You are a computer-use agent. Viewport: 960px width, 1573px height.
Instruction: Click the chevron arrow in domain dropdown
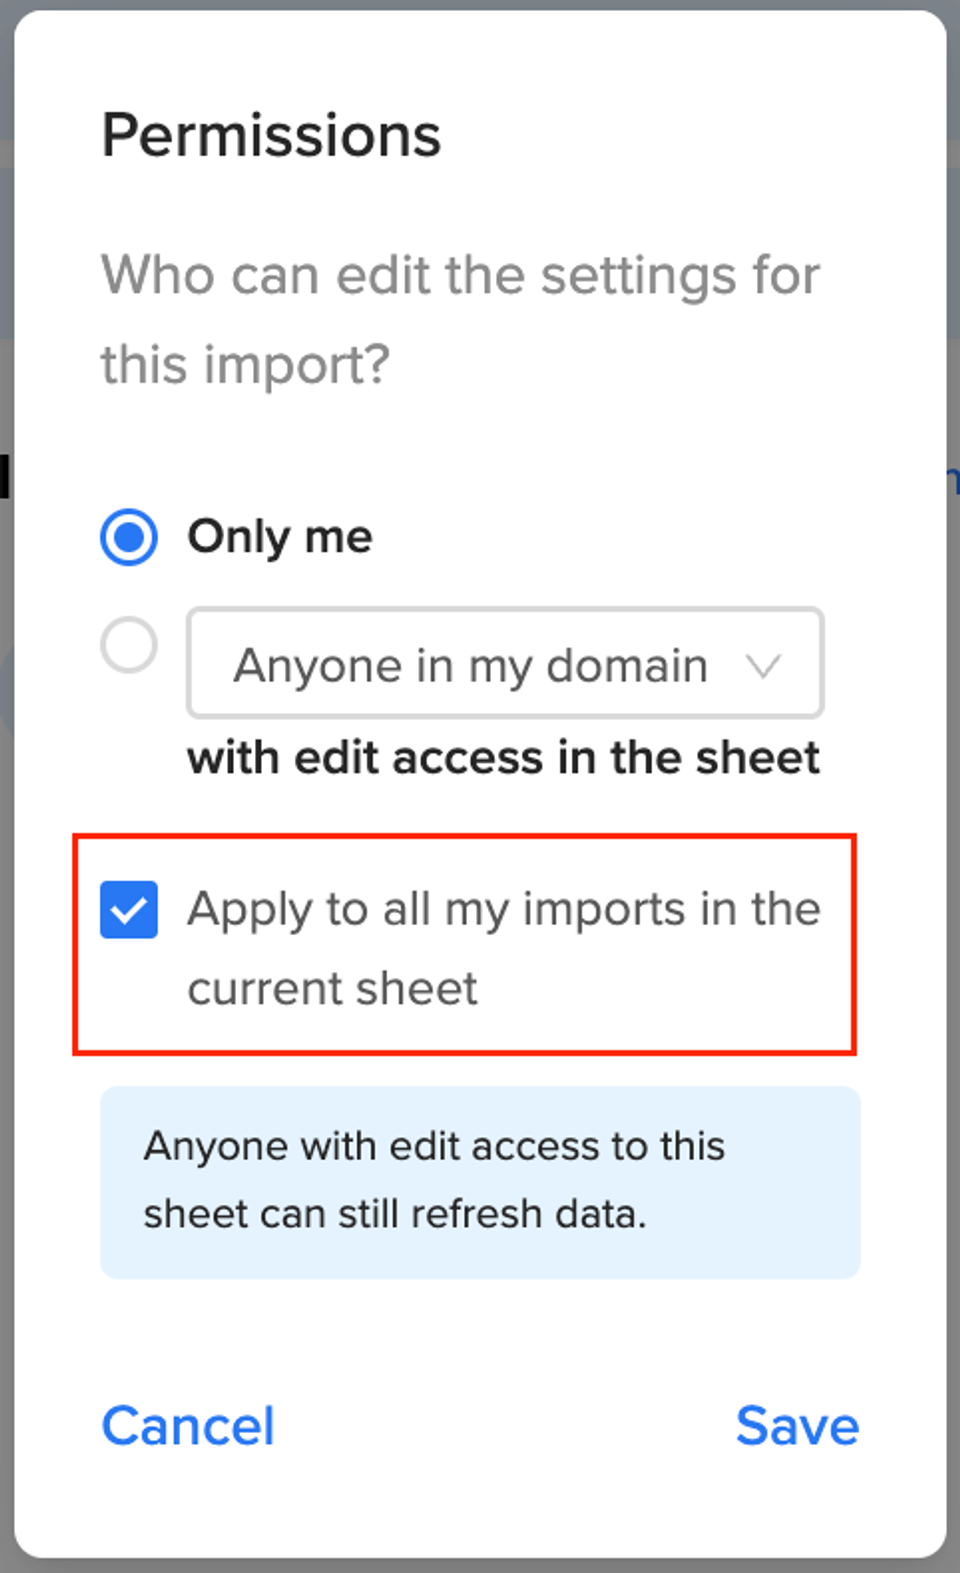763,666
